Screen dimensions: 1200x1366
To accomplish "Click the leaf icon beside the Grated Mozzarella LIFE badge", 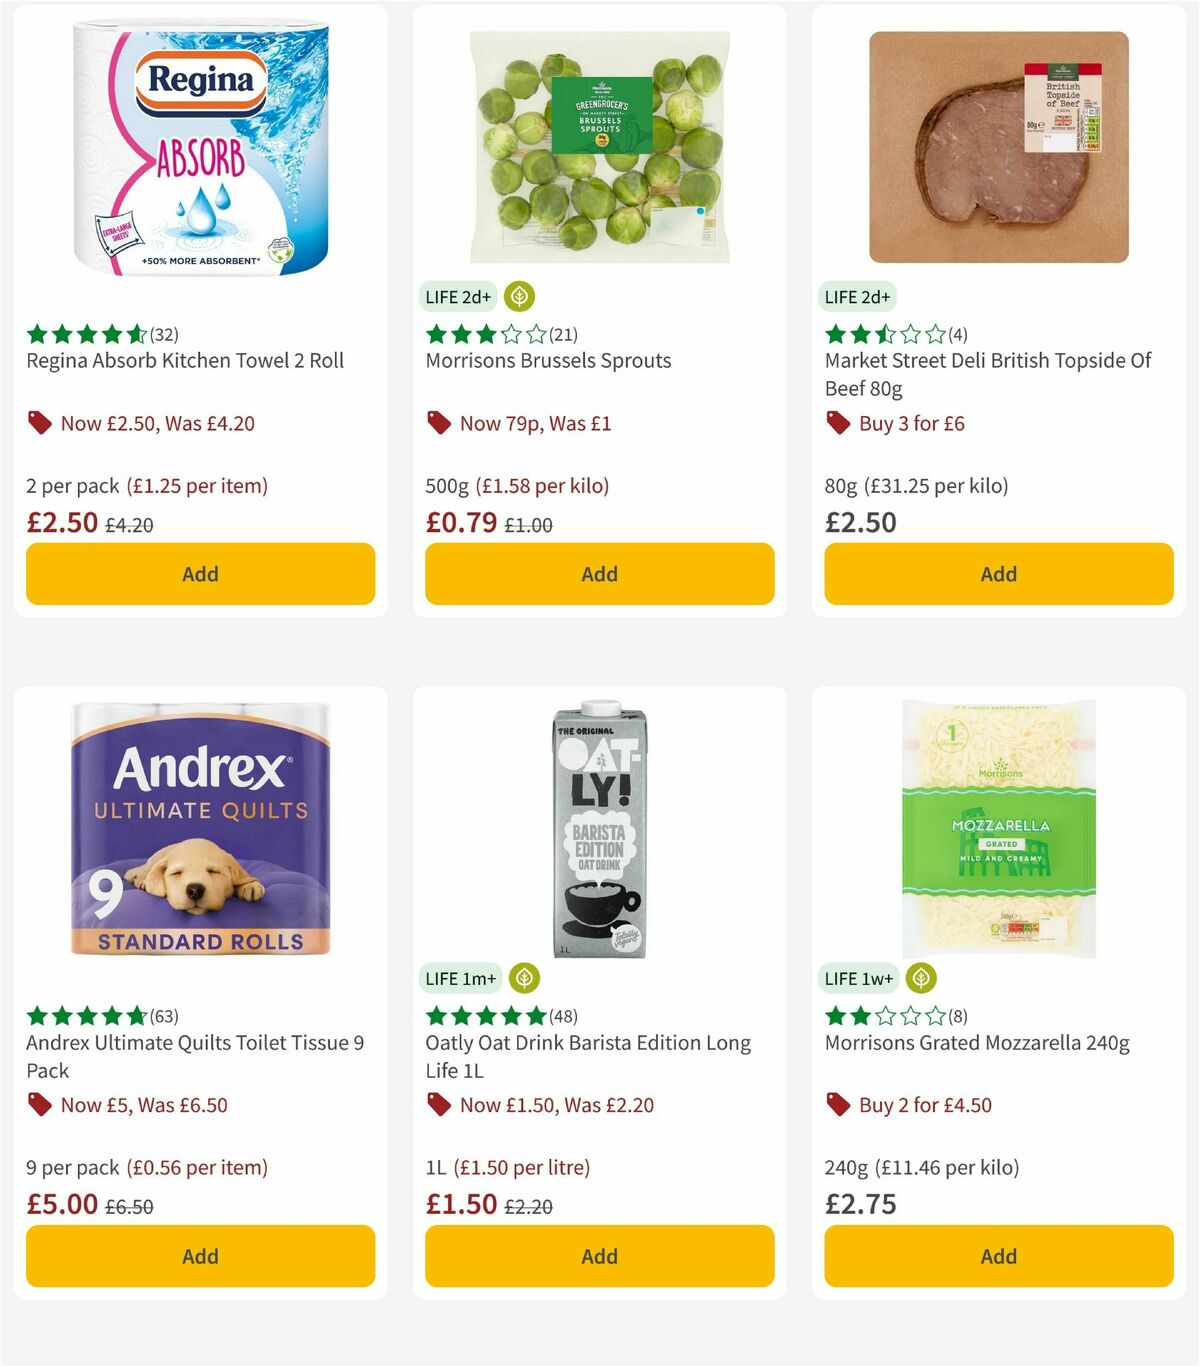I will [919, 978].
